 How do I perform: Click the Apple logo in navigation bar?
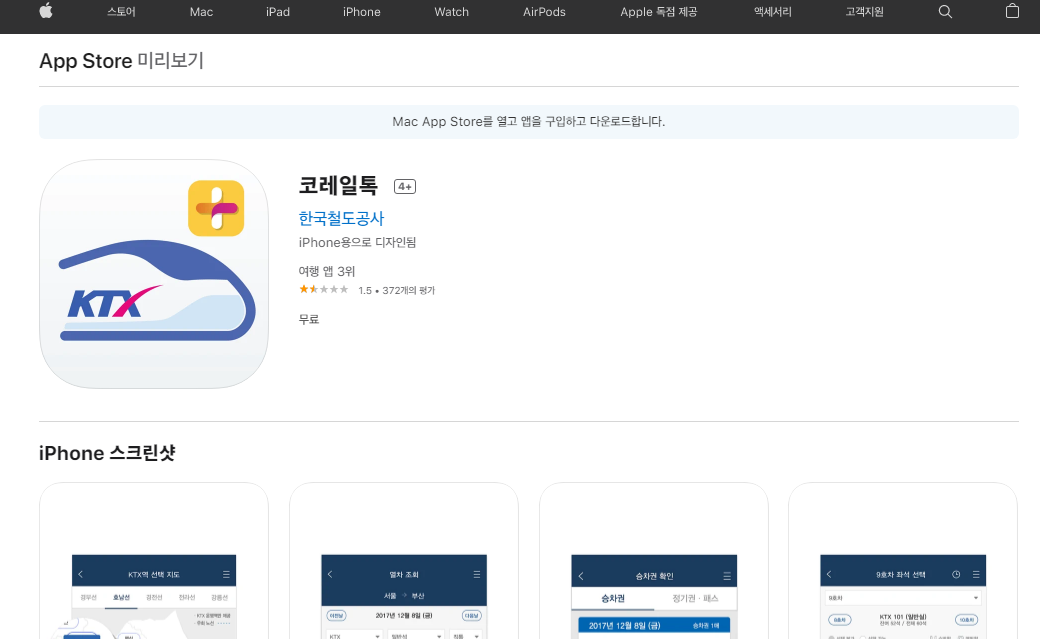(46, 11)
